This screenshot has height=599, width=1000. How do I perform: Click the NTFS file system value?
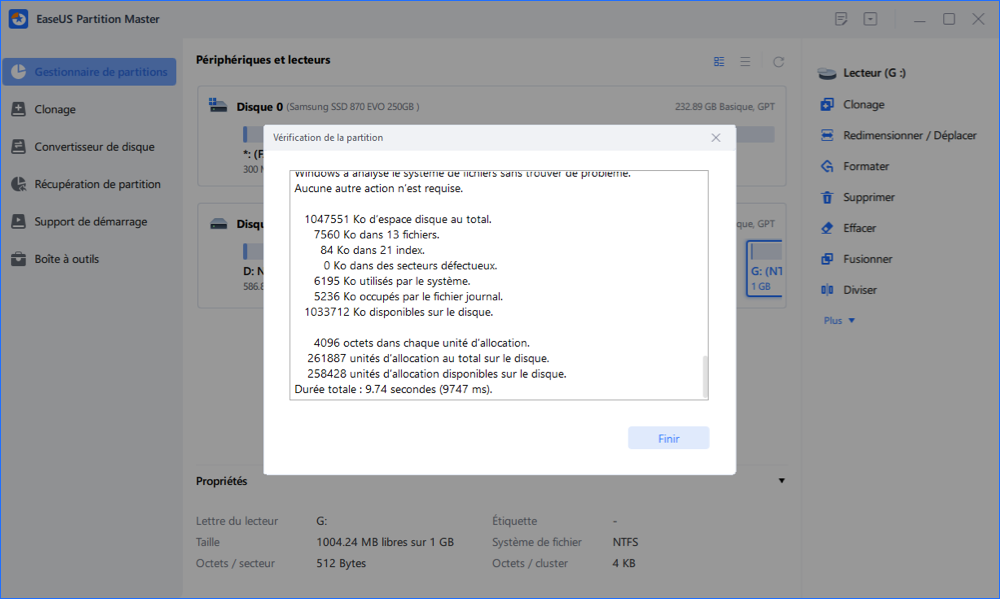[x=626, y=542]
